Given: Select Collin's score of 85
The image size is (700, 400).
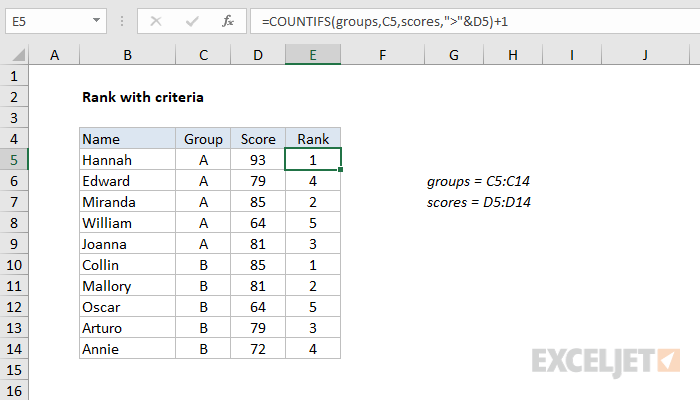Looking at the screenshot, I should click(258, 265).
